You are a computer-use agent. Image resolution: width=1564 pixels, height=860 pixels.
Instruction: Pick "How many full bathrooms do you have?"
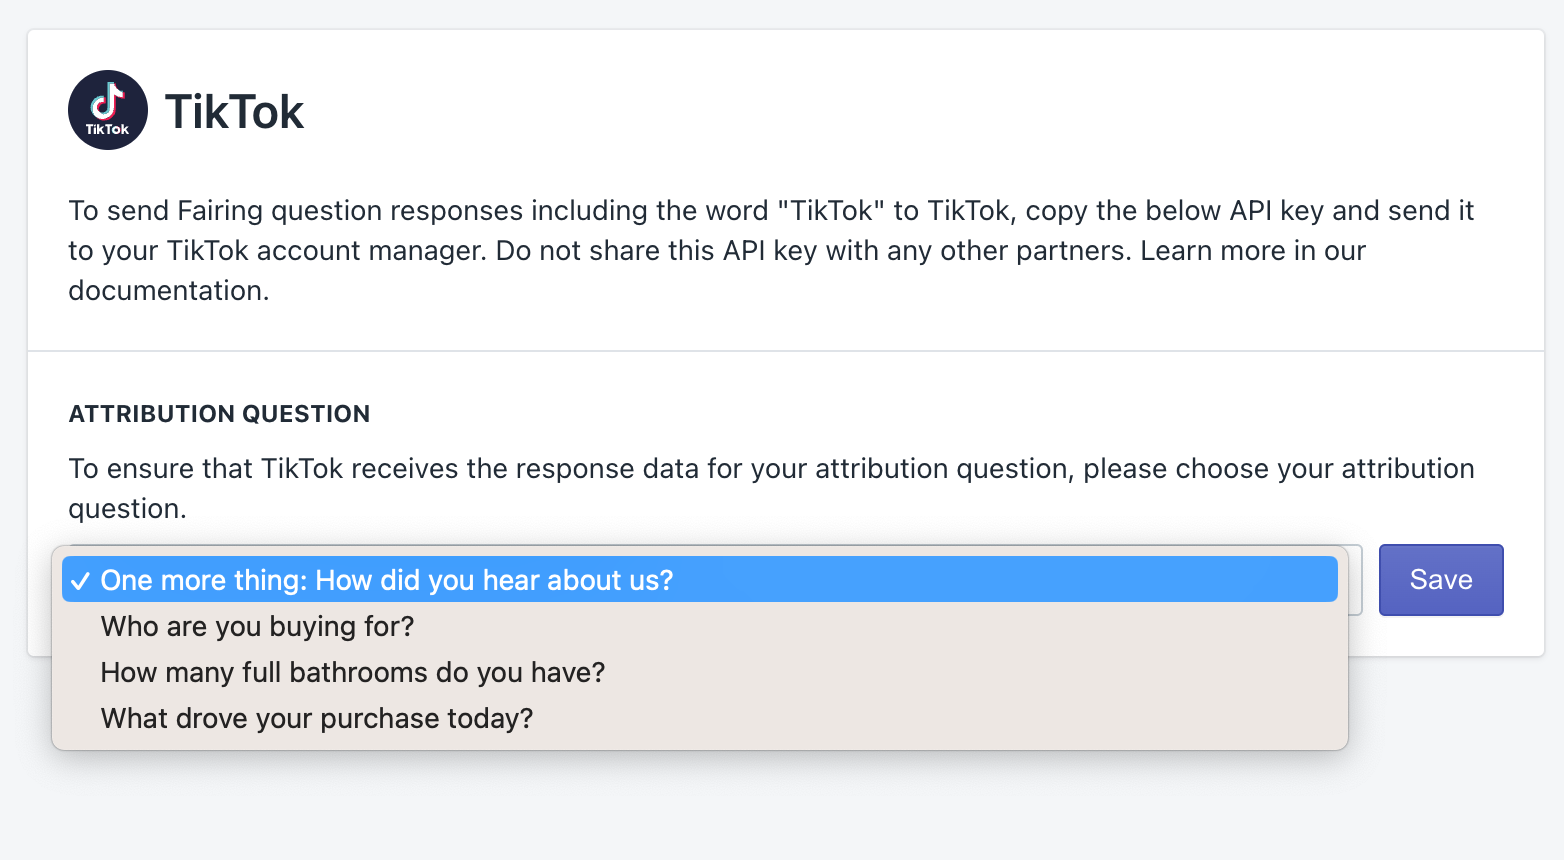[x=353, y=672]
